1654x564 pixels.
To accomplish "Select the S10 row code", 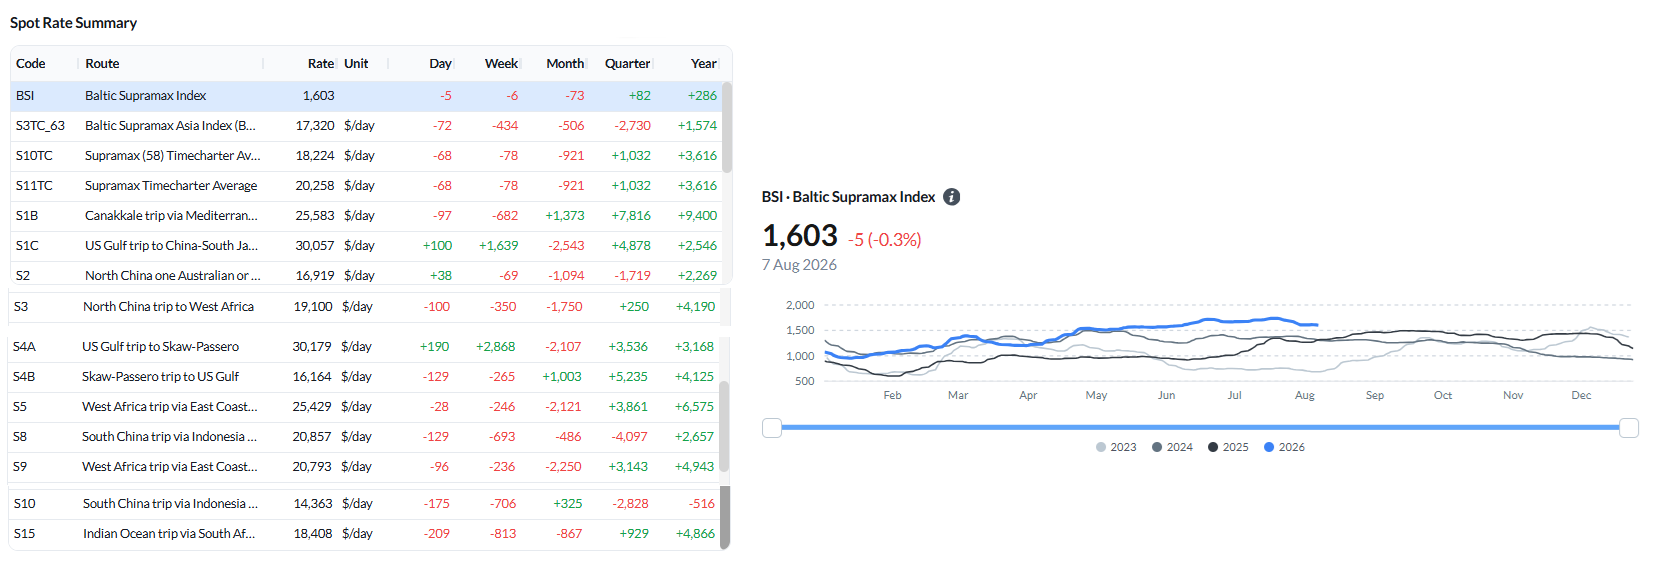I will [25, 504].
